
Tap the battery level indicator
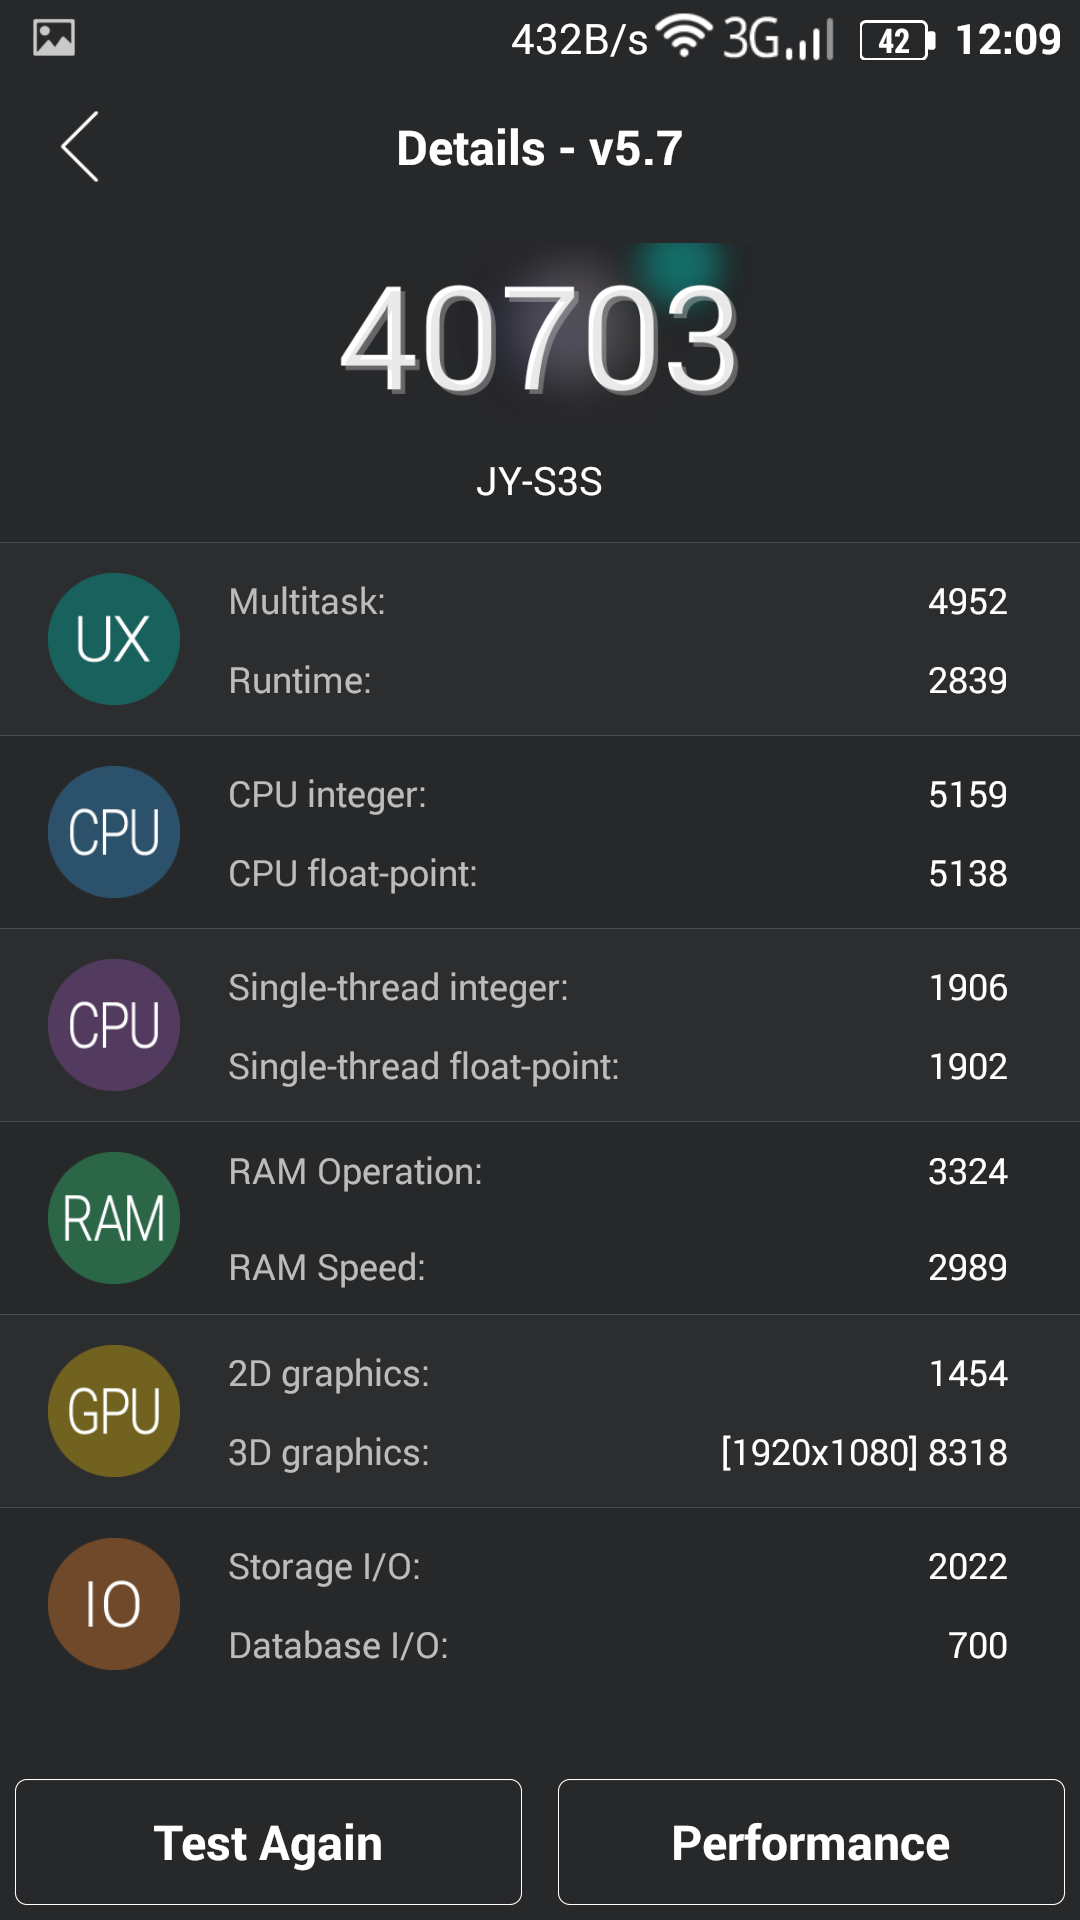897,41
